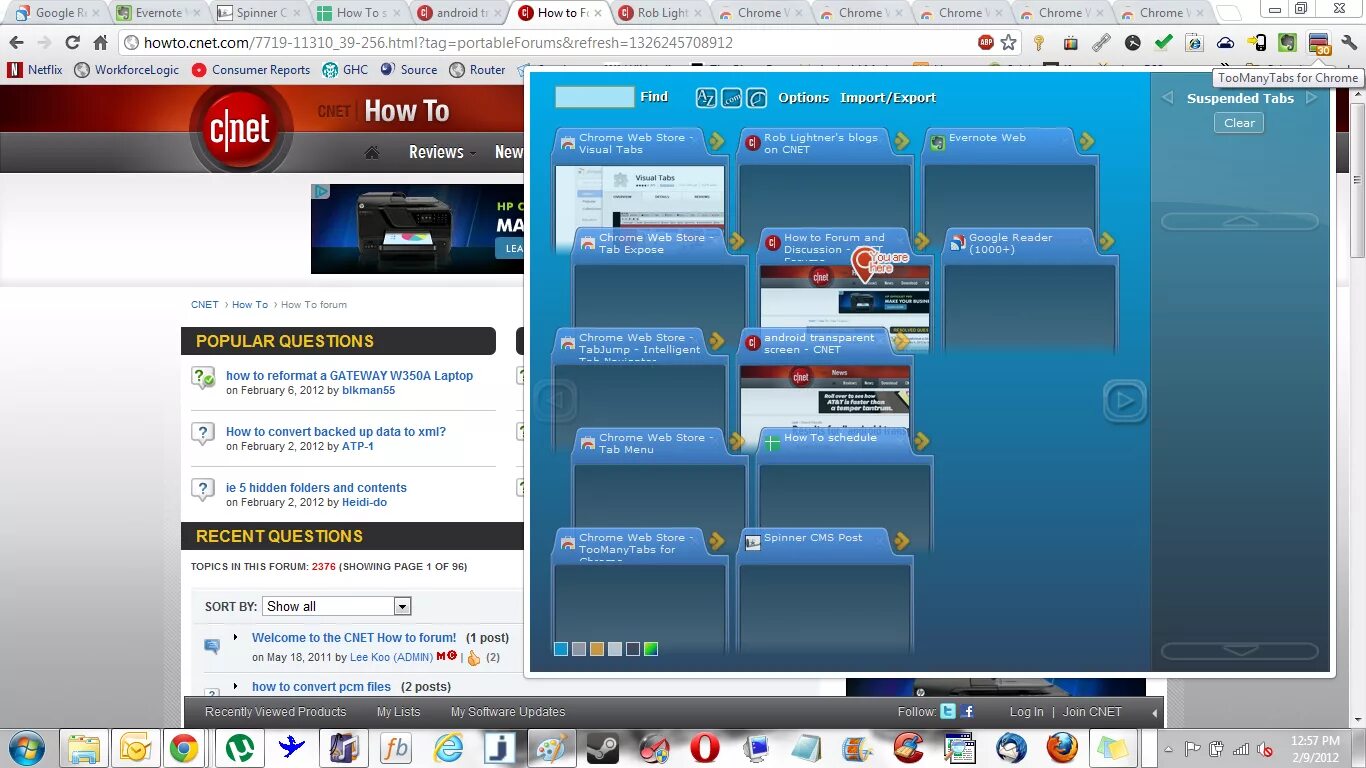Suspend the Spinner CMS Post tab arrow
The height and width of the screenshot is (768, 1366).
click(x=902, y=541)
